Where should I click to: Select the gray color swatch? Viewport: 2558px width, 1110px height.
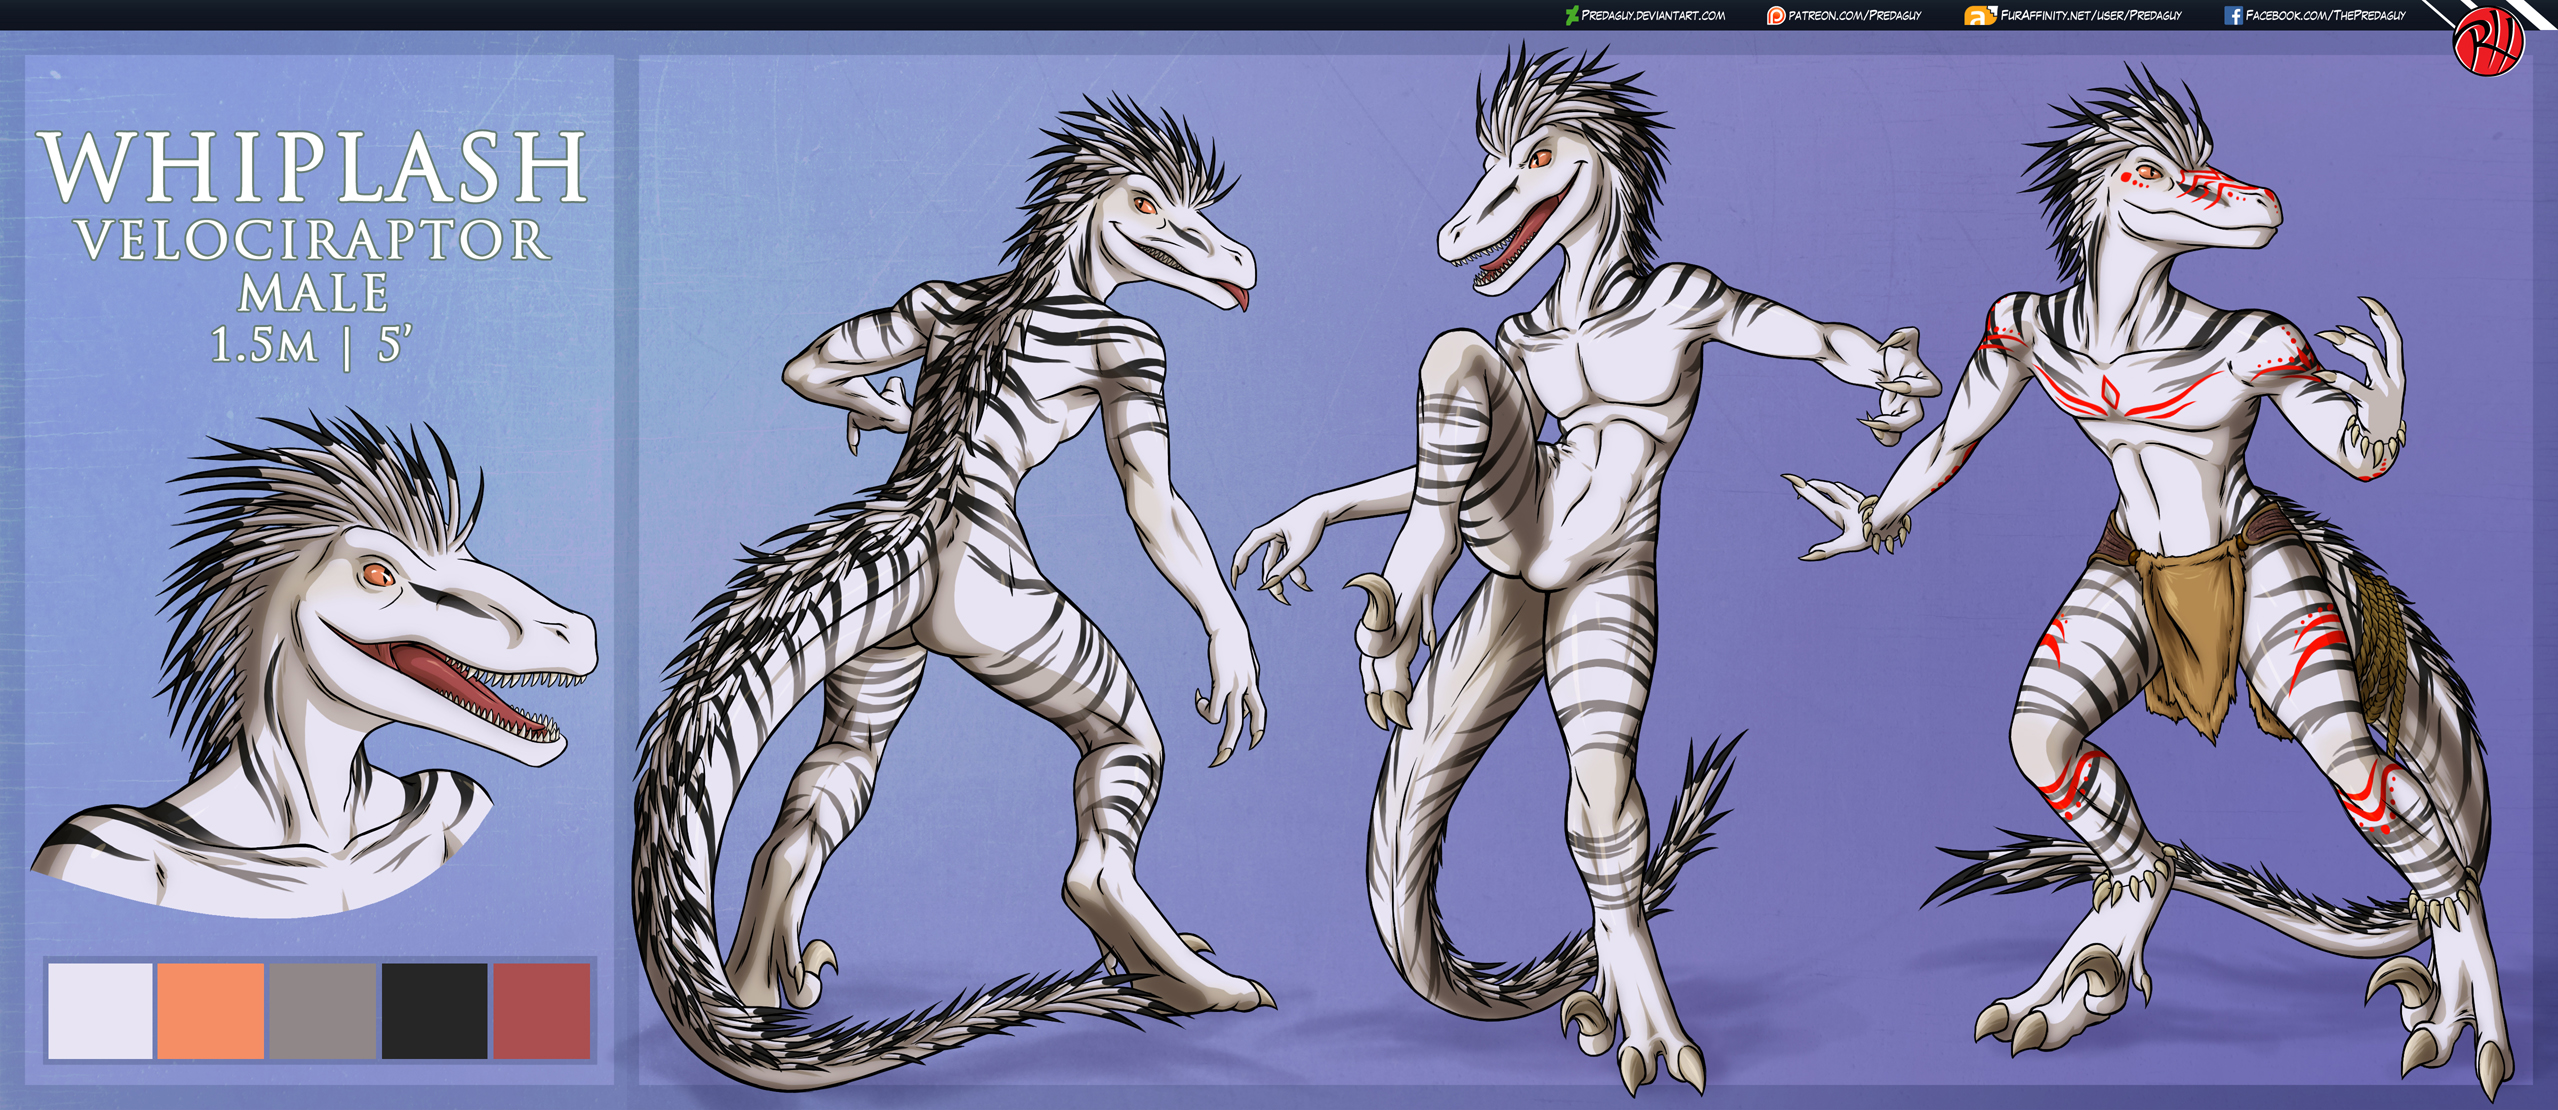click(322, 1010)
